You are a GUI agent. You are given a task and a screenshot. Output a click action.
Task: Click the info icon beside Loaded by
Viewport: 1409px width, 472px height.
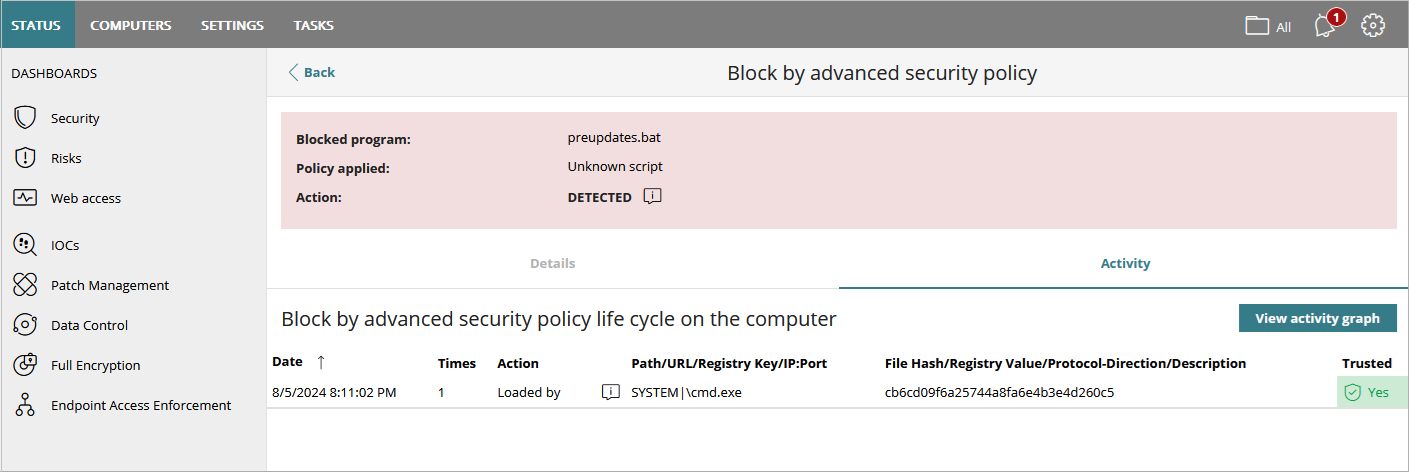click(610, 392)
